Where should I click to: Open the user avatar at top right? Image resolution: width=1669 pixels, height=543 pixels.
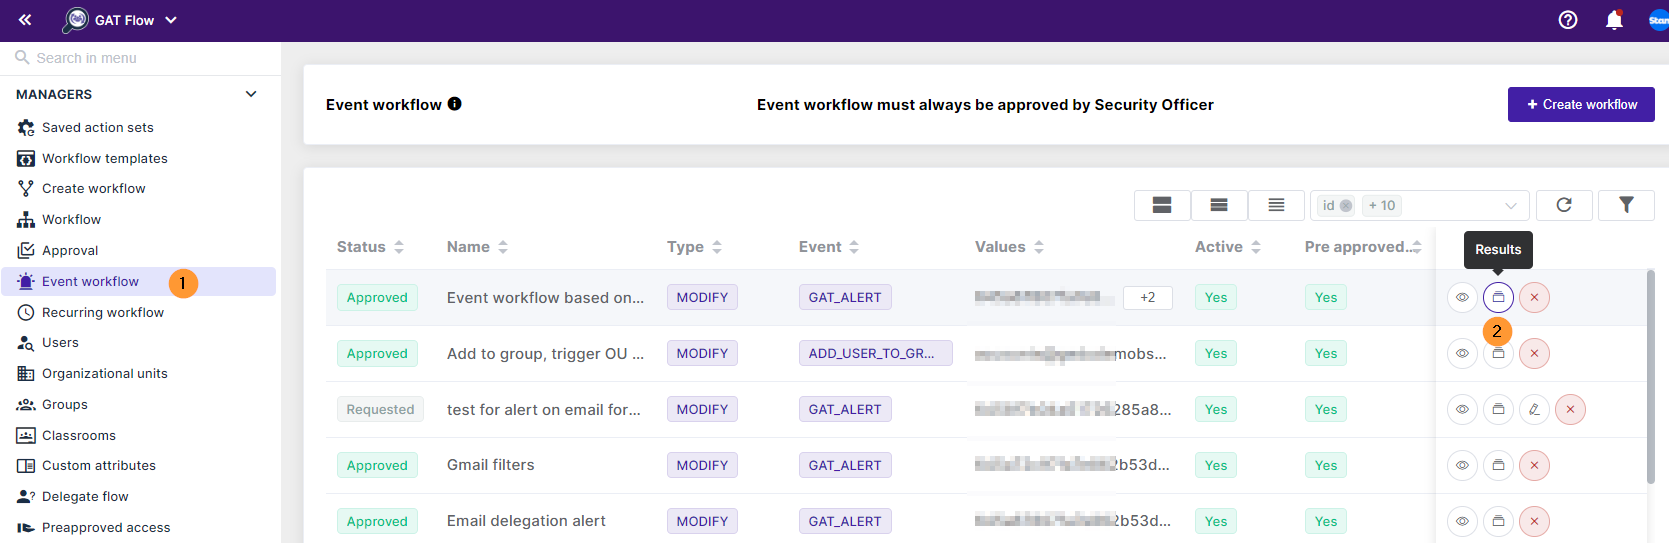[1658, 20]
